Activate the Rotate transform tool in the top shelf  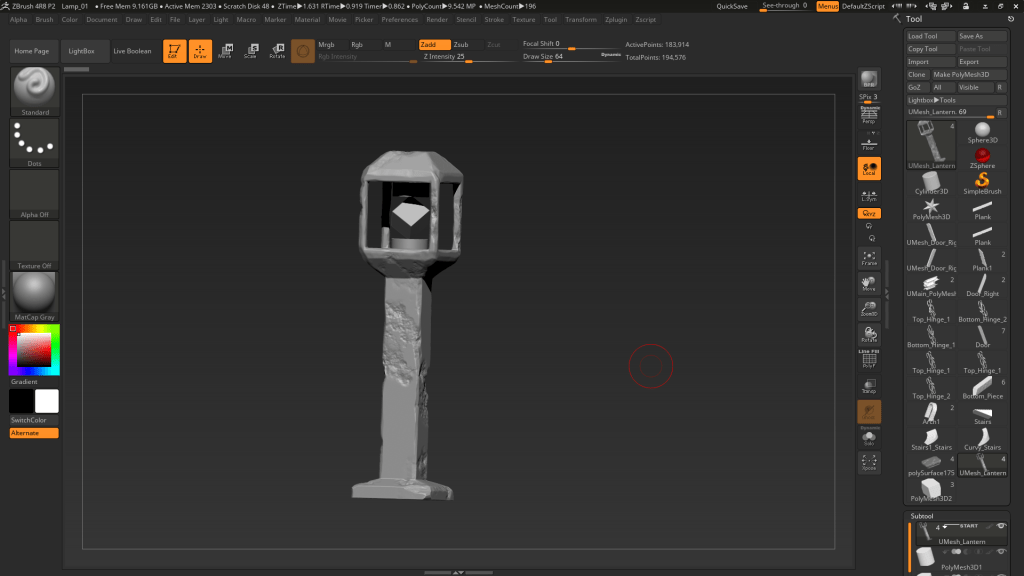(277, 51)
